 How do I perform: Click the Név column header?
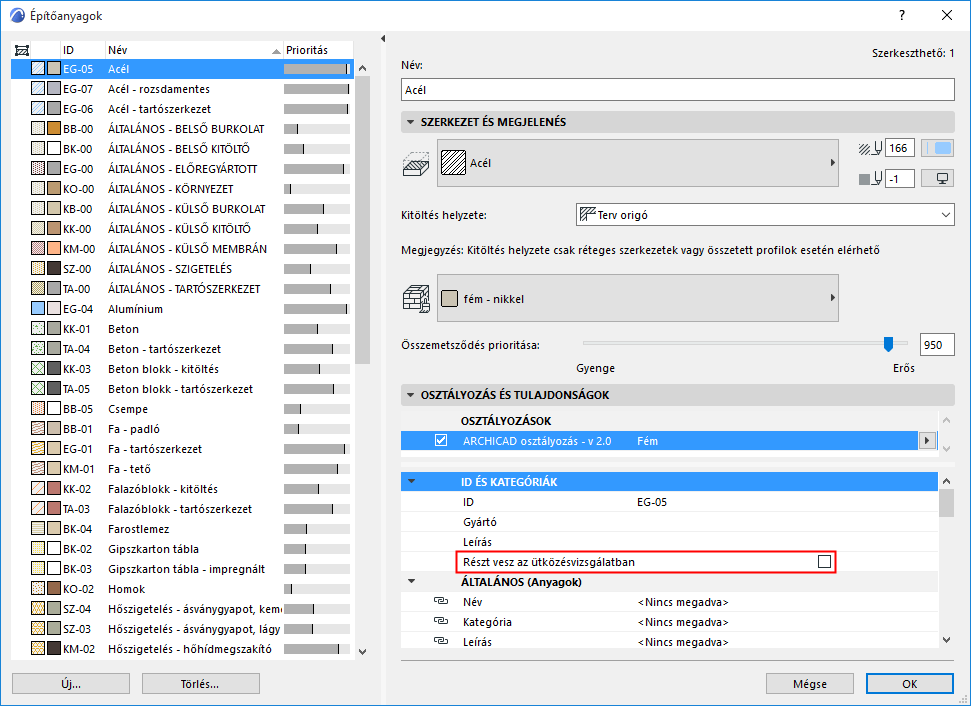tap(115, 48)
